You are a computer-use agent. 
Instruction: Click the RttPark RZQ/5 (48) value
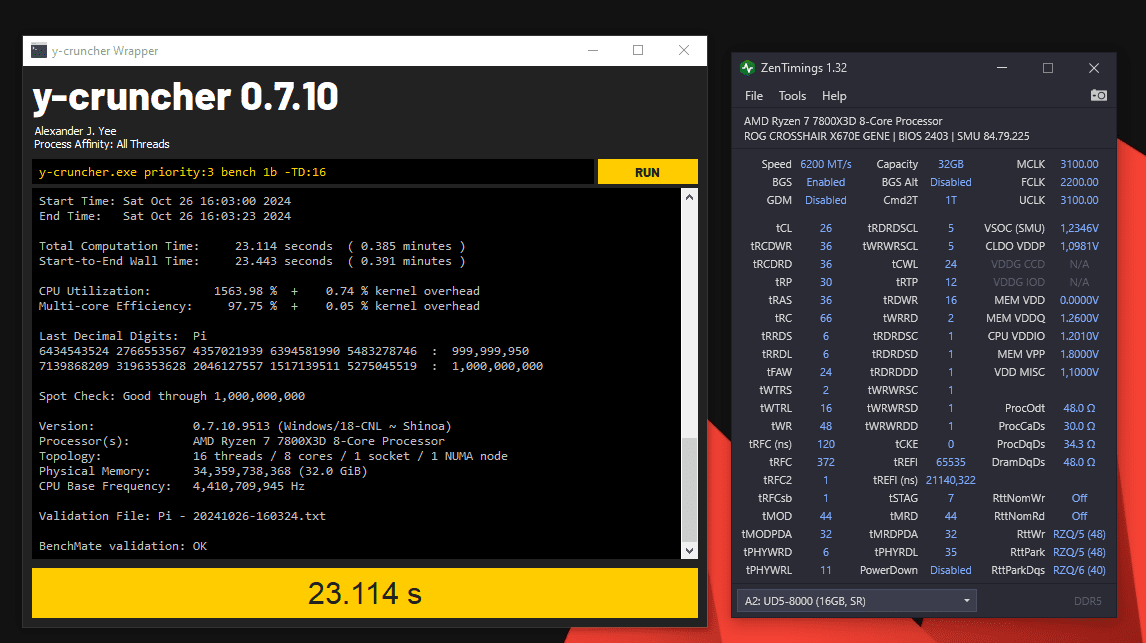pyautogui.click(x=1079, y=552)
